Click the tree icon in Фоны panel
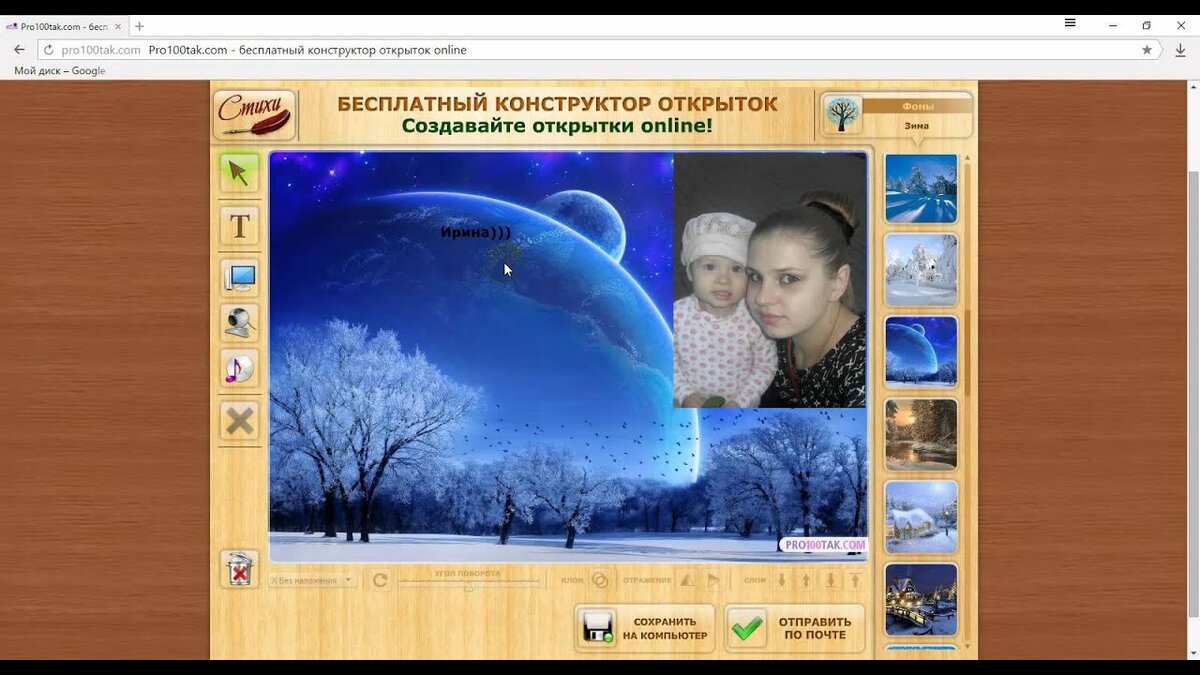The width and height of the screenshot is (1200, 675). [x=843, y=115]
